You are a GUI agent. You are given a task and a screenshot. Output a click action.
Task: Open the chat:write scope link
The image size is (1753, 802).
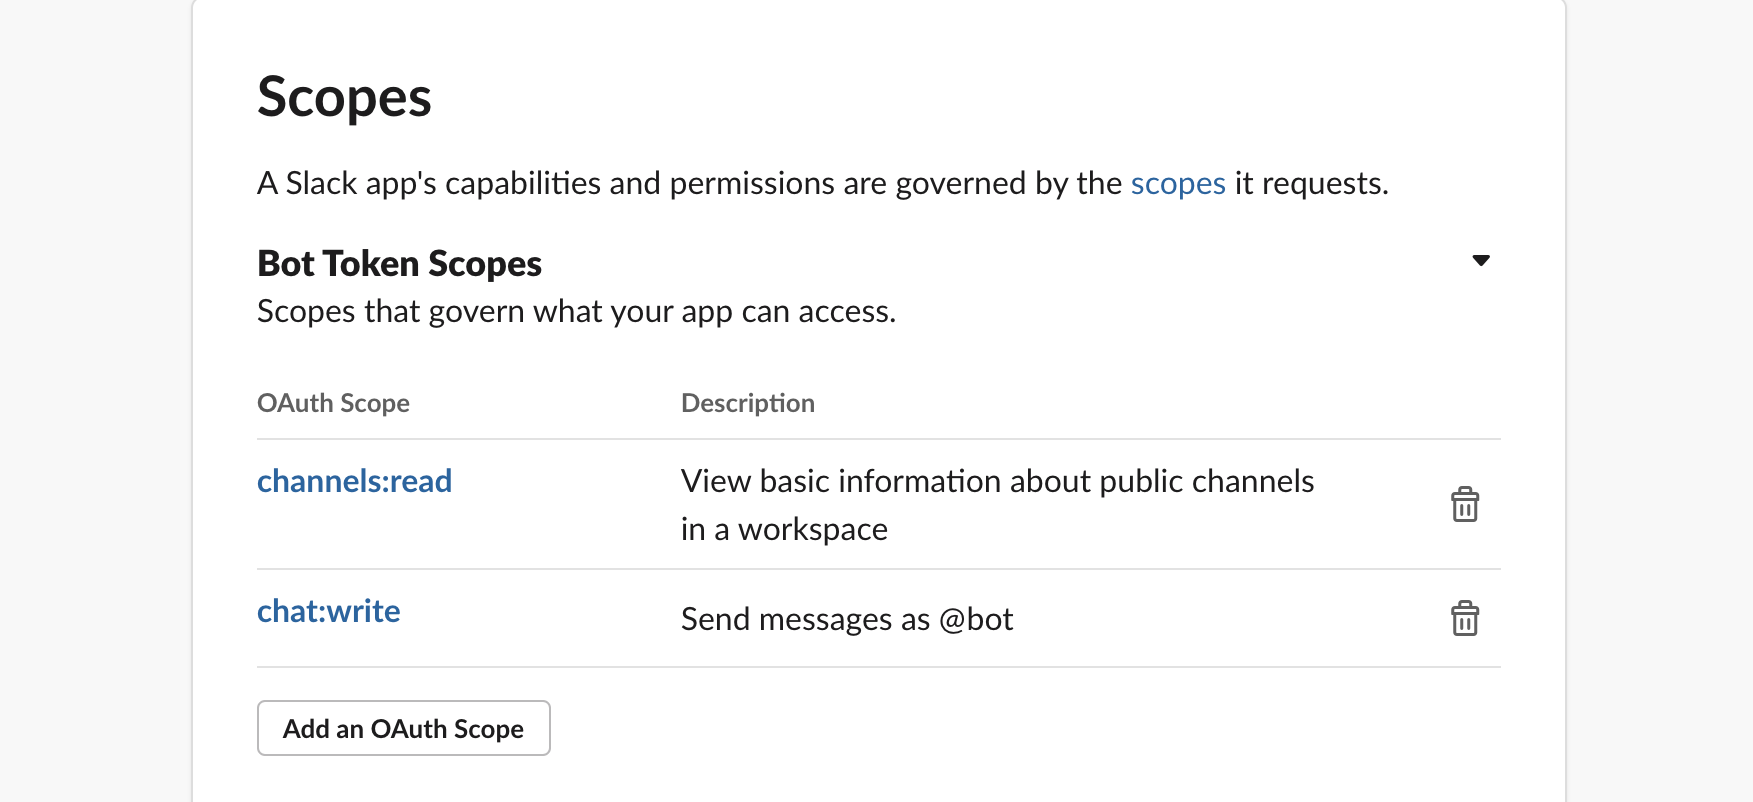pos(328,611)
